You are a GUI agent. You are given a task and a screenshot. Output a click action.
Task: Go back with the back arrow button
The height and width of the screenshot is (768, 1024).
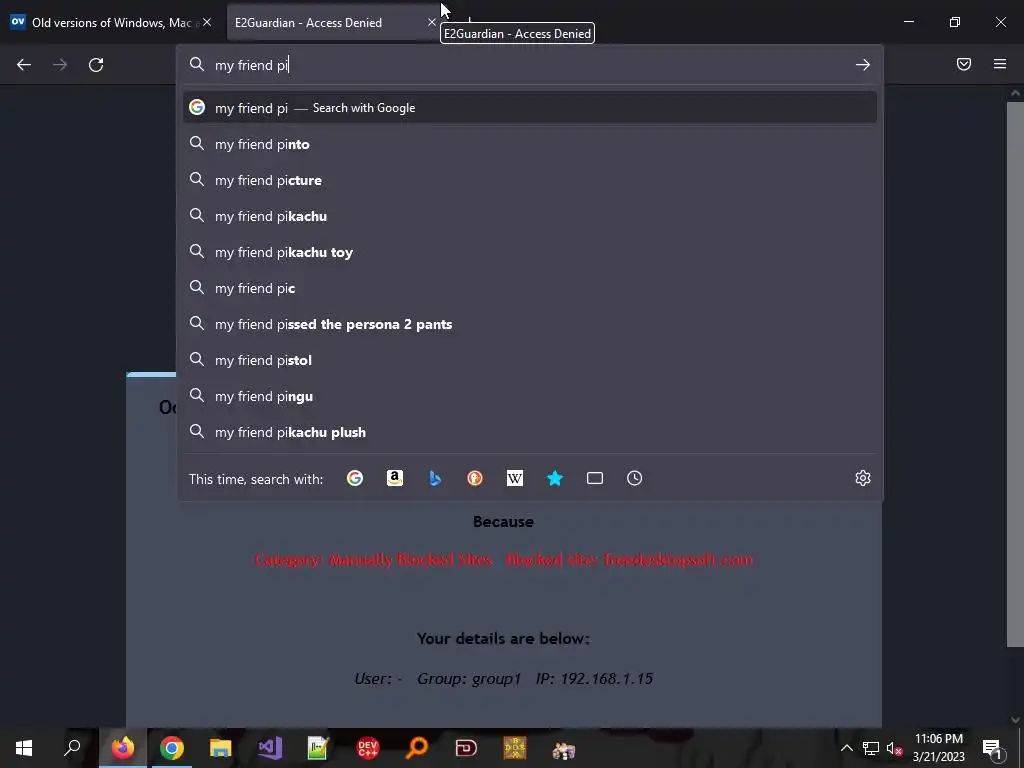point(24,65)
